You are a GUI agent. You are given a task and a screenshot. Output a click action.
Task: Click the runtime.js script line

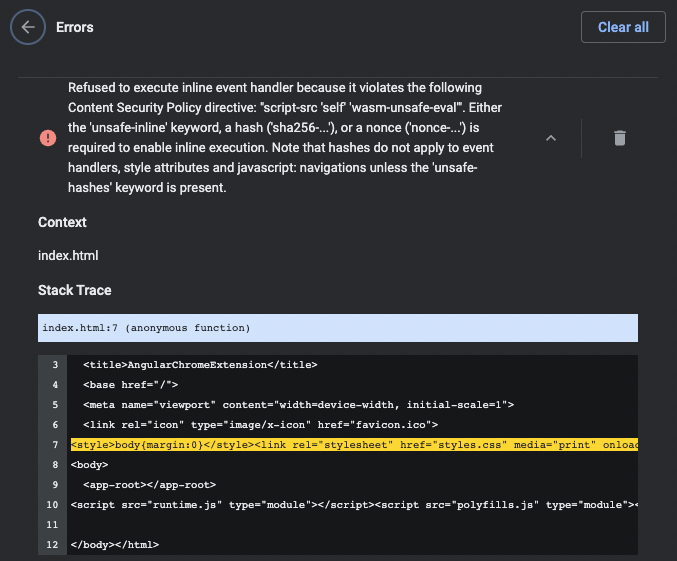[354, 504]
